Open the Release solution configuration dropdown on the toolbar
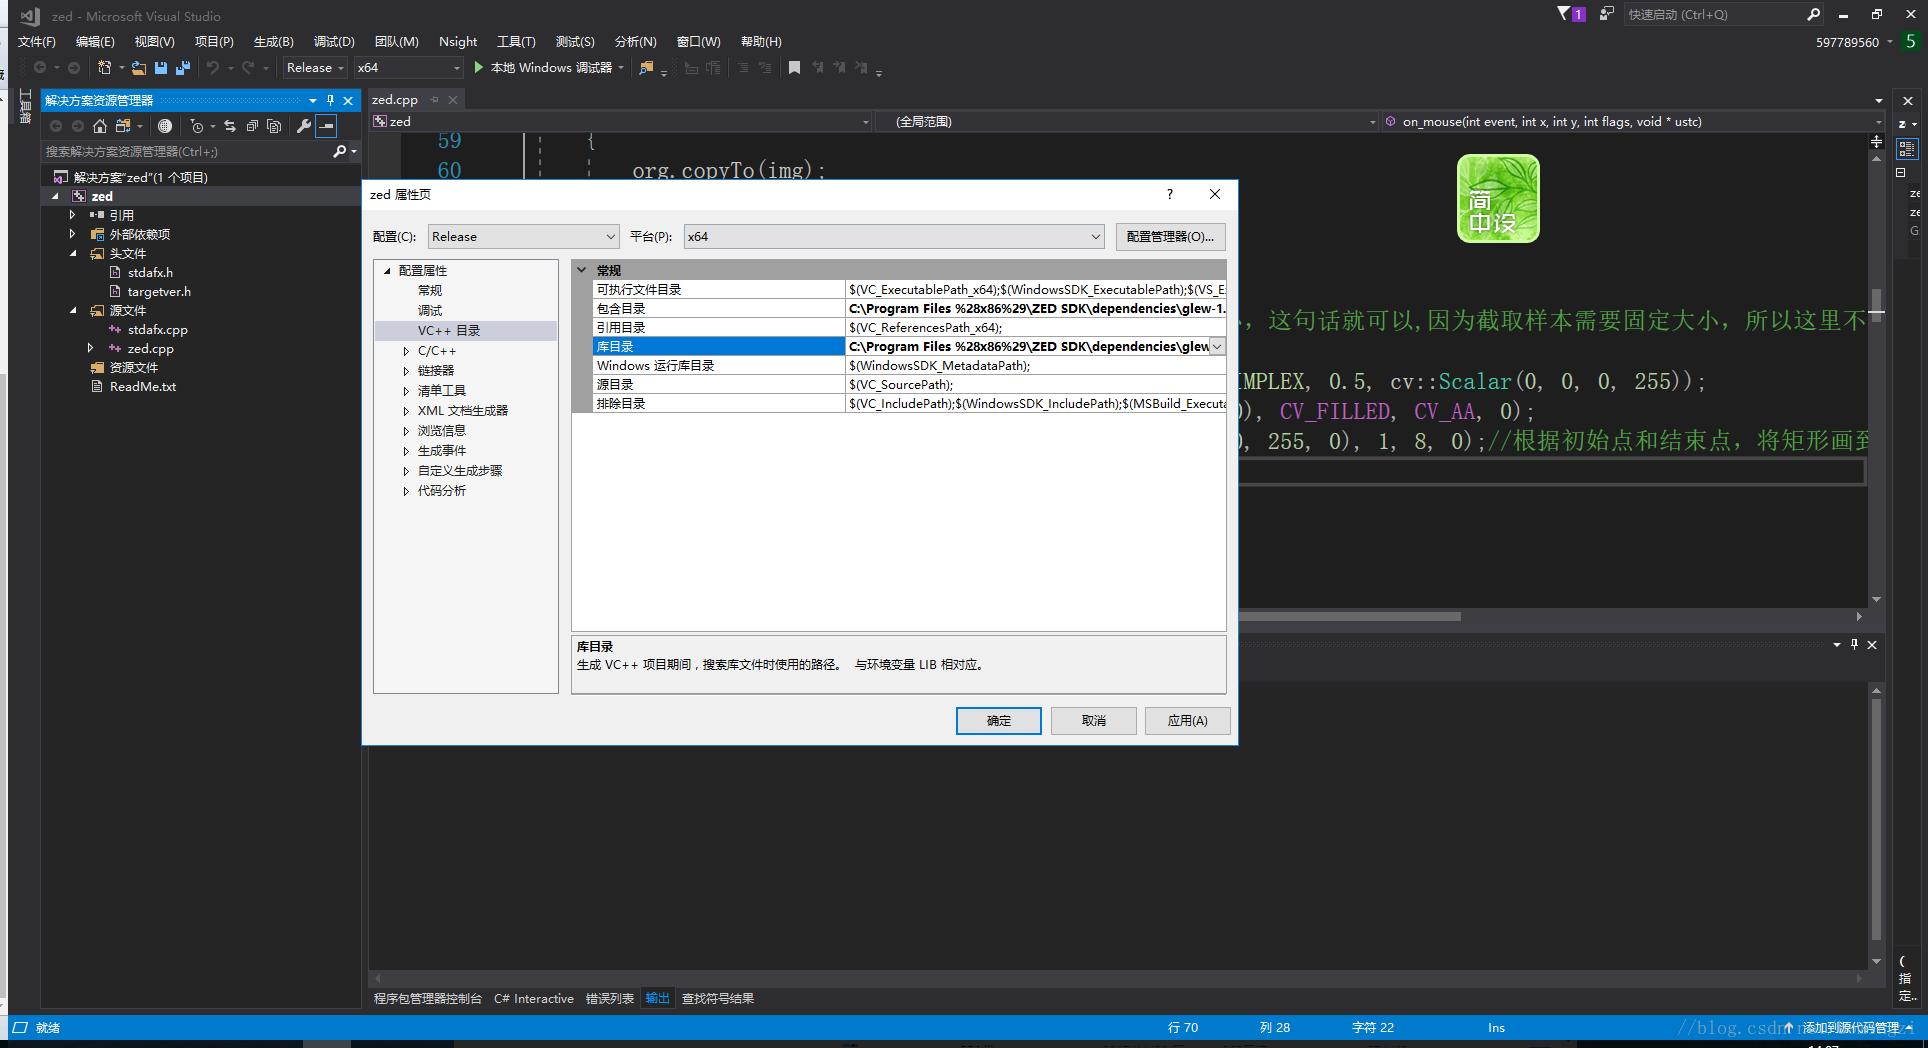The height and width of the screenshot is (1048, 1928). pos(314,68)
